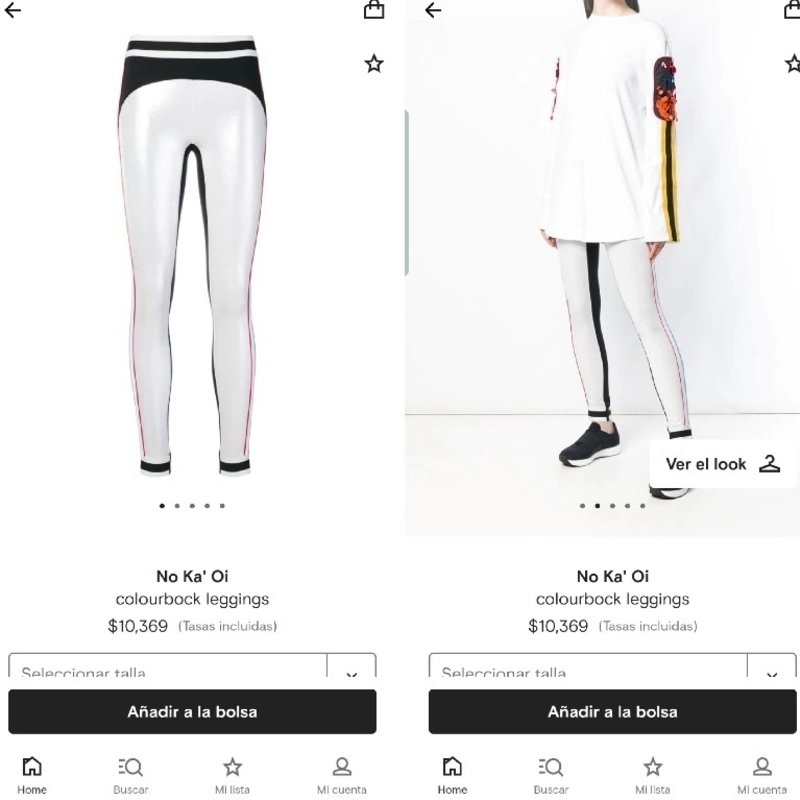Open Mi lista star icon, right screen
This screenshot has width=800, height=800.
(x=653, y=766)
